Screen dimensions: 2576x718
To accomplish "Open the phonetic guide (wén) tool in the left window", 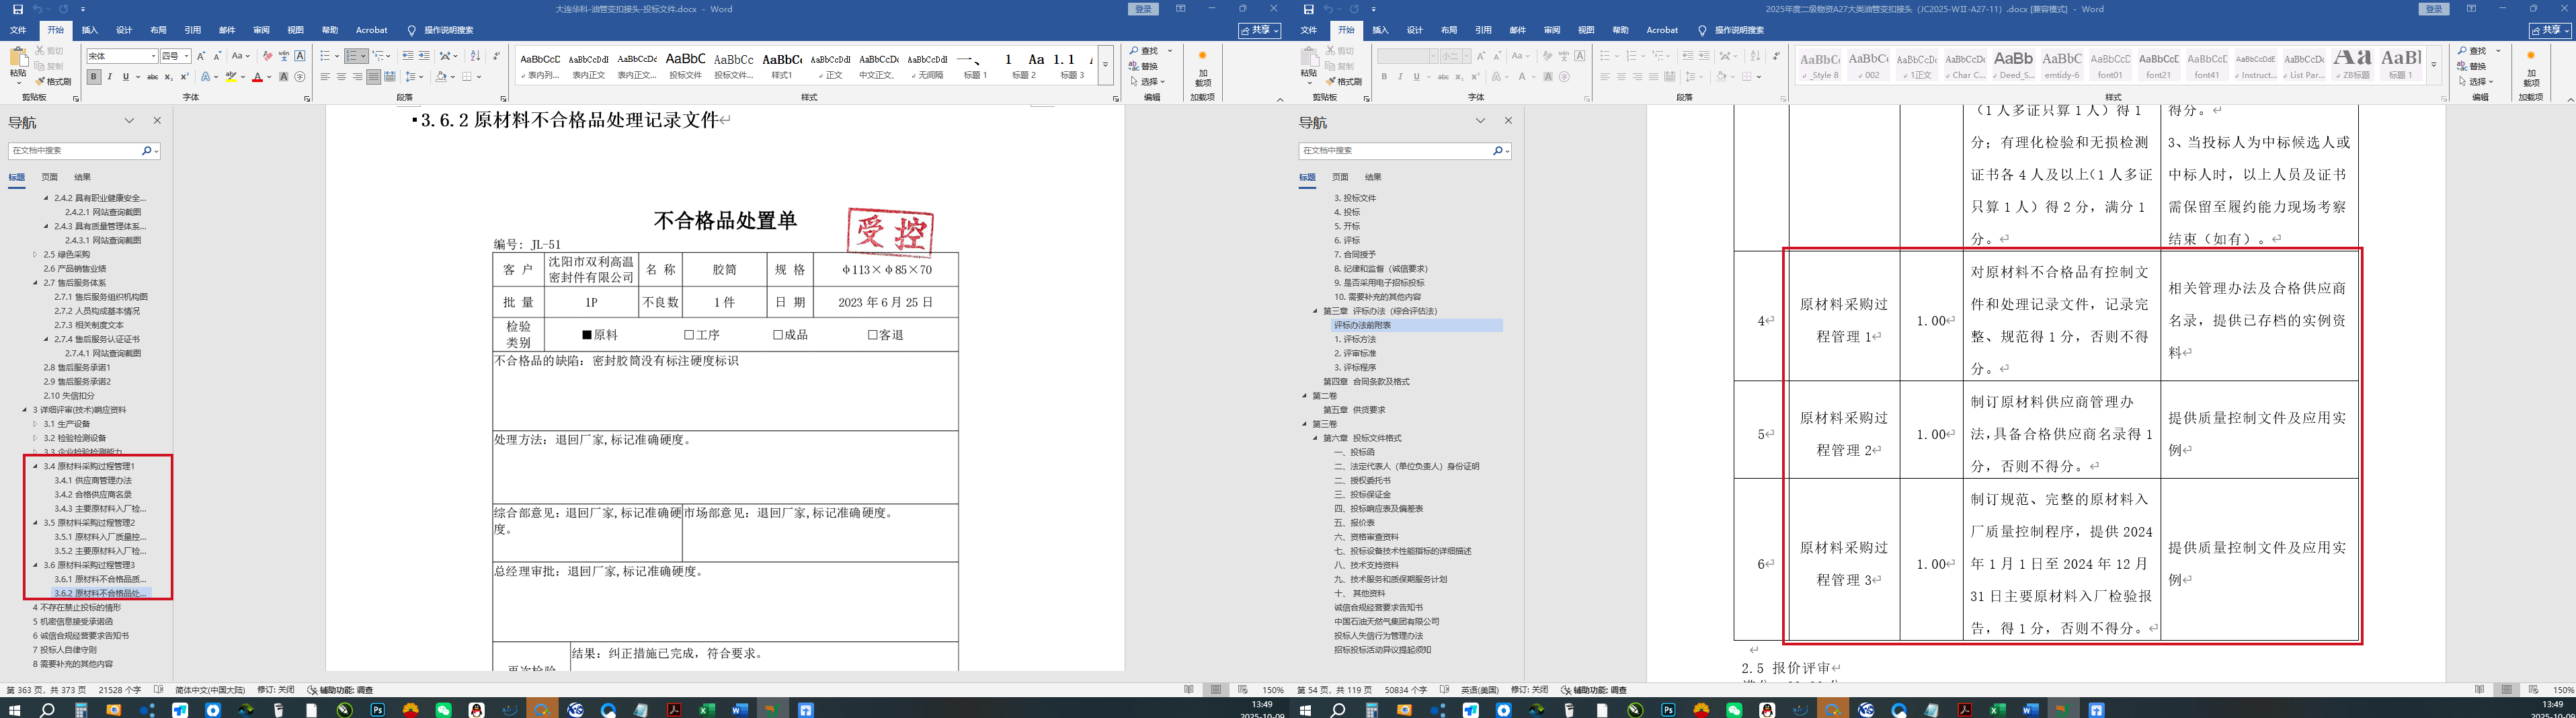I will (x=283, y=56).
